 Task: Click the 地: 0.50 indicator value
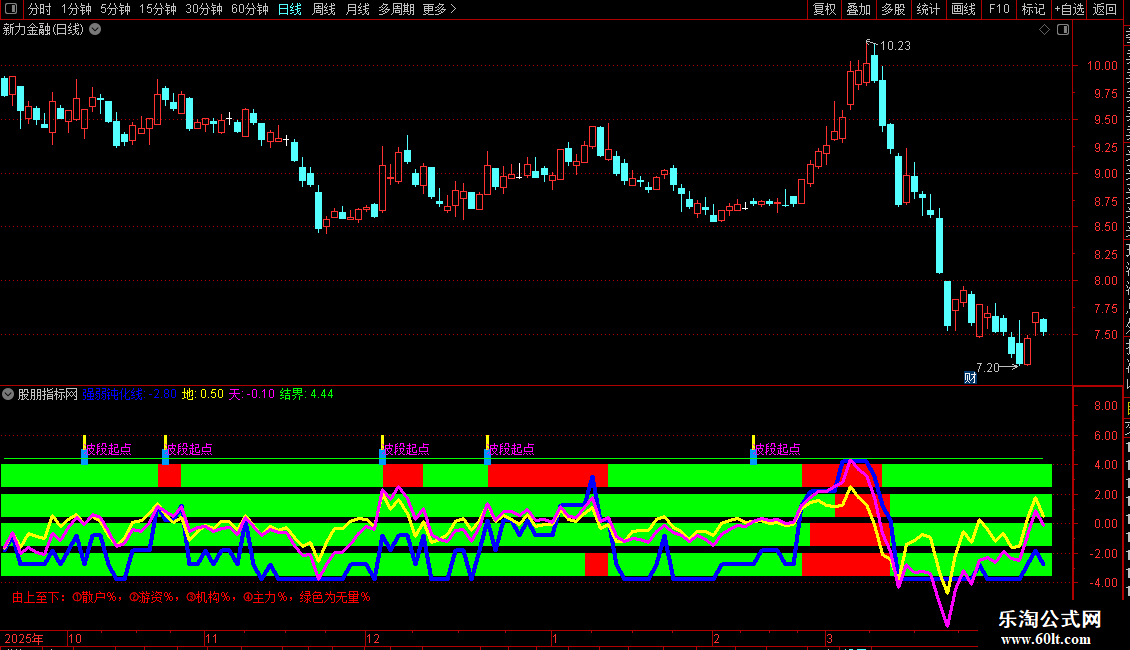point(203,394)
